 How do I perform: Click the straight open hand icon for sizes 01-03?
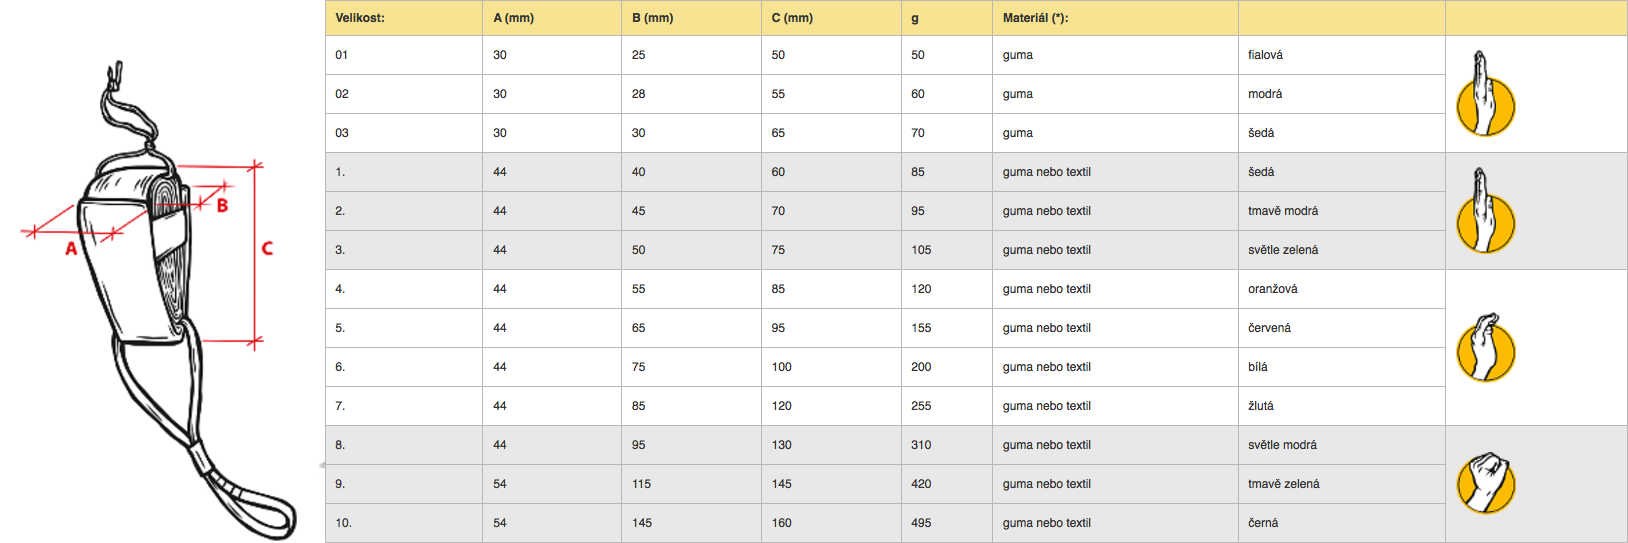pos(1485,94)
